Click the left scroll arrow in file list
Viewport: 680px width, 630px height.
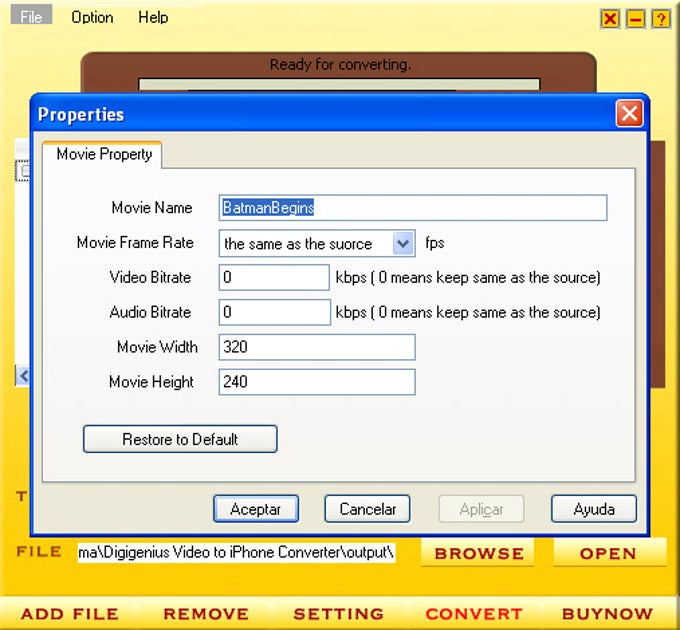[23, 375]
